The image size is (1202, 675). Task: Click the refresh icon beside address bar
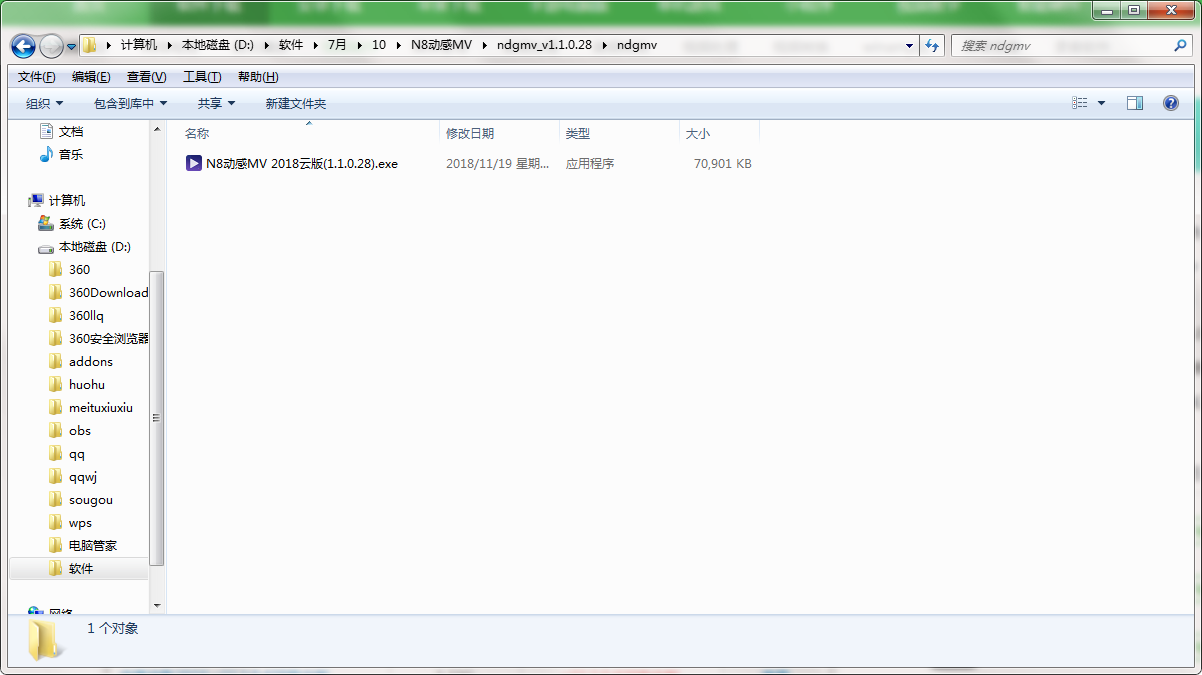tap(932, 46)
